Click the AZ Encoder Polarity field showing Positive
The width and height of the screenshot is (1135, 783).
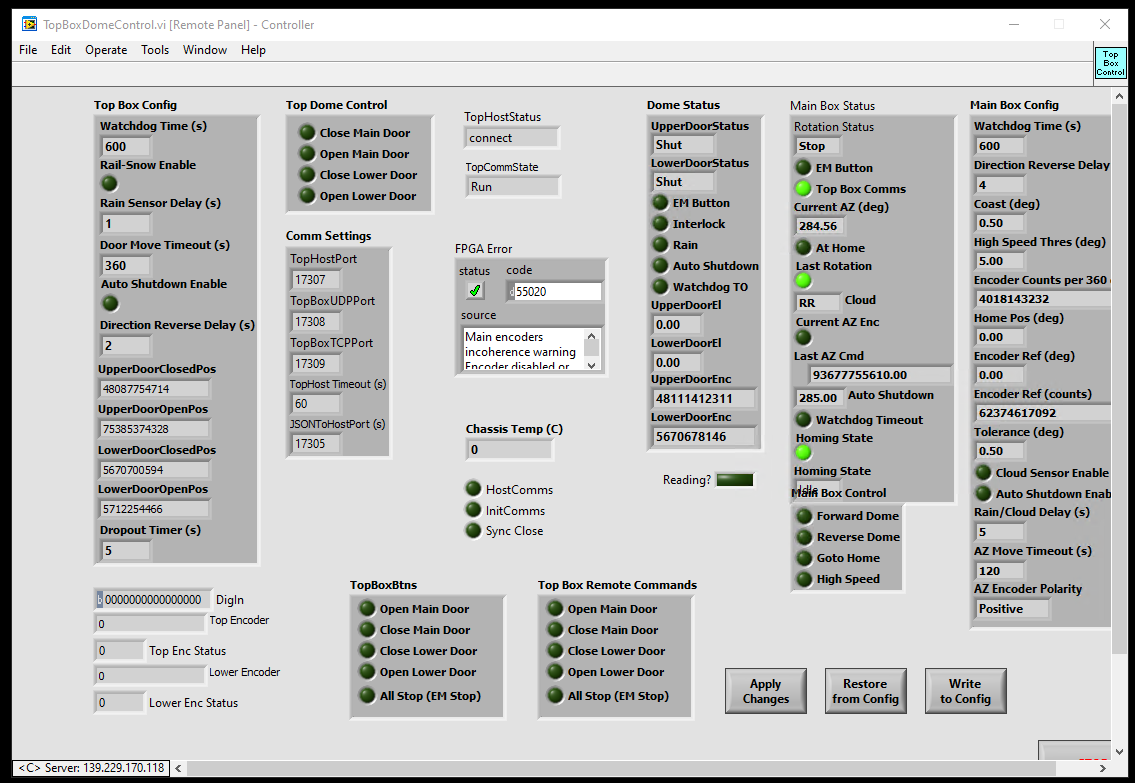click(1012, 609)
